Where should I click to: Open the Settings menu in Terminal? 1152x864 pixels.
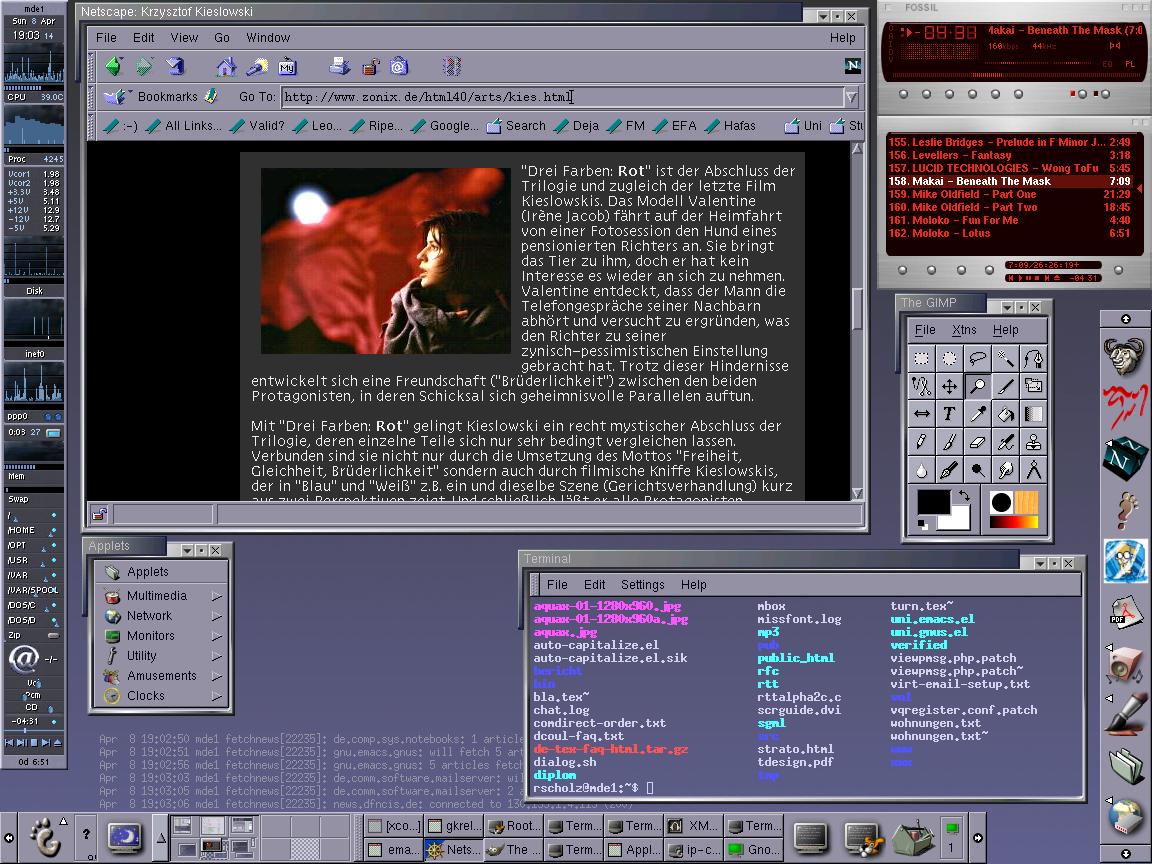642,585
